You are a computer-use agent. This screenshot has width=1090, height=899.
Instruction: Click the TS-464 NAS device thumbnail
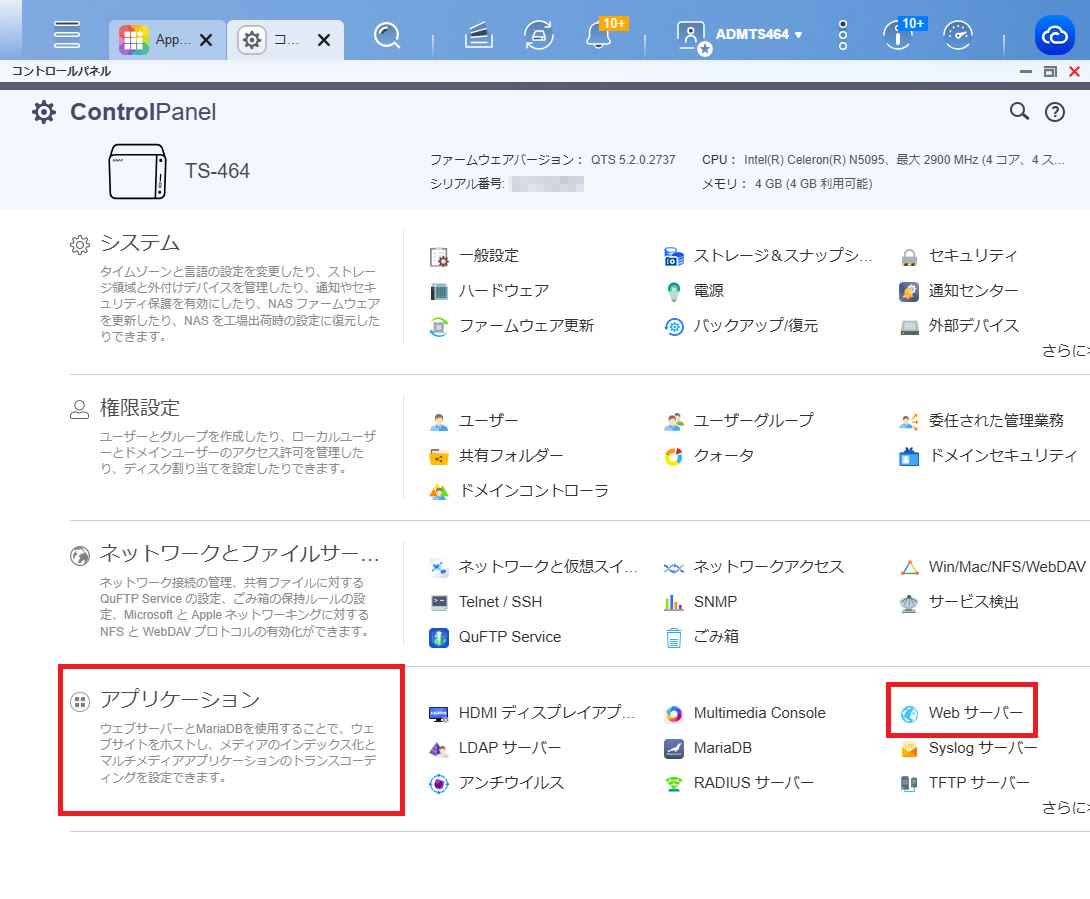137,171
